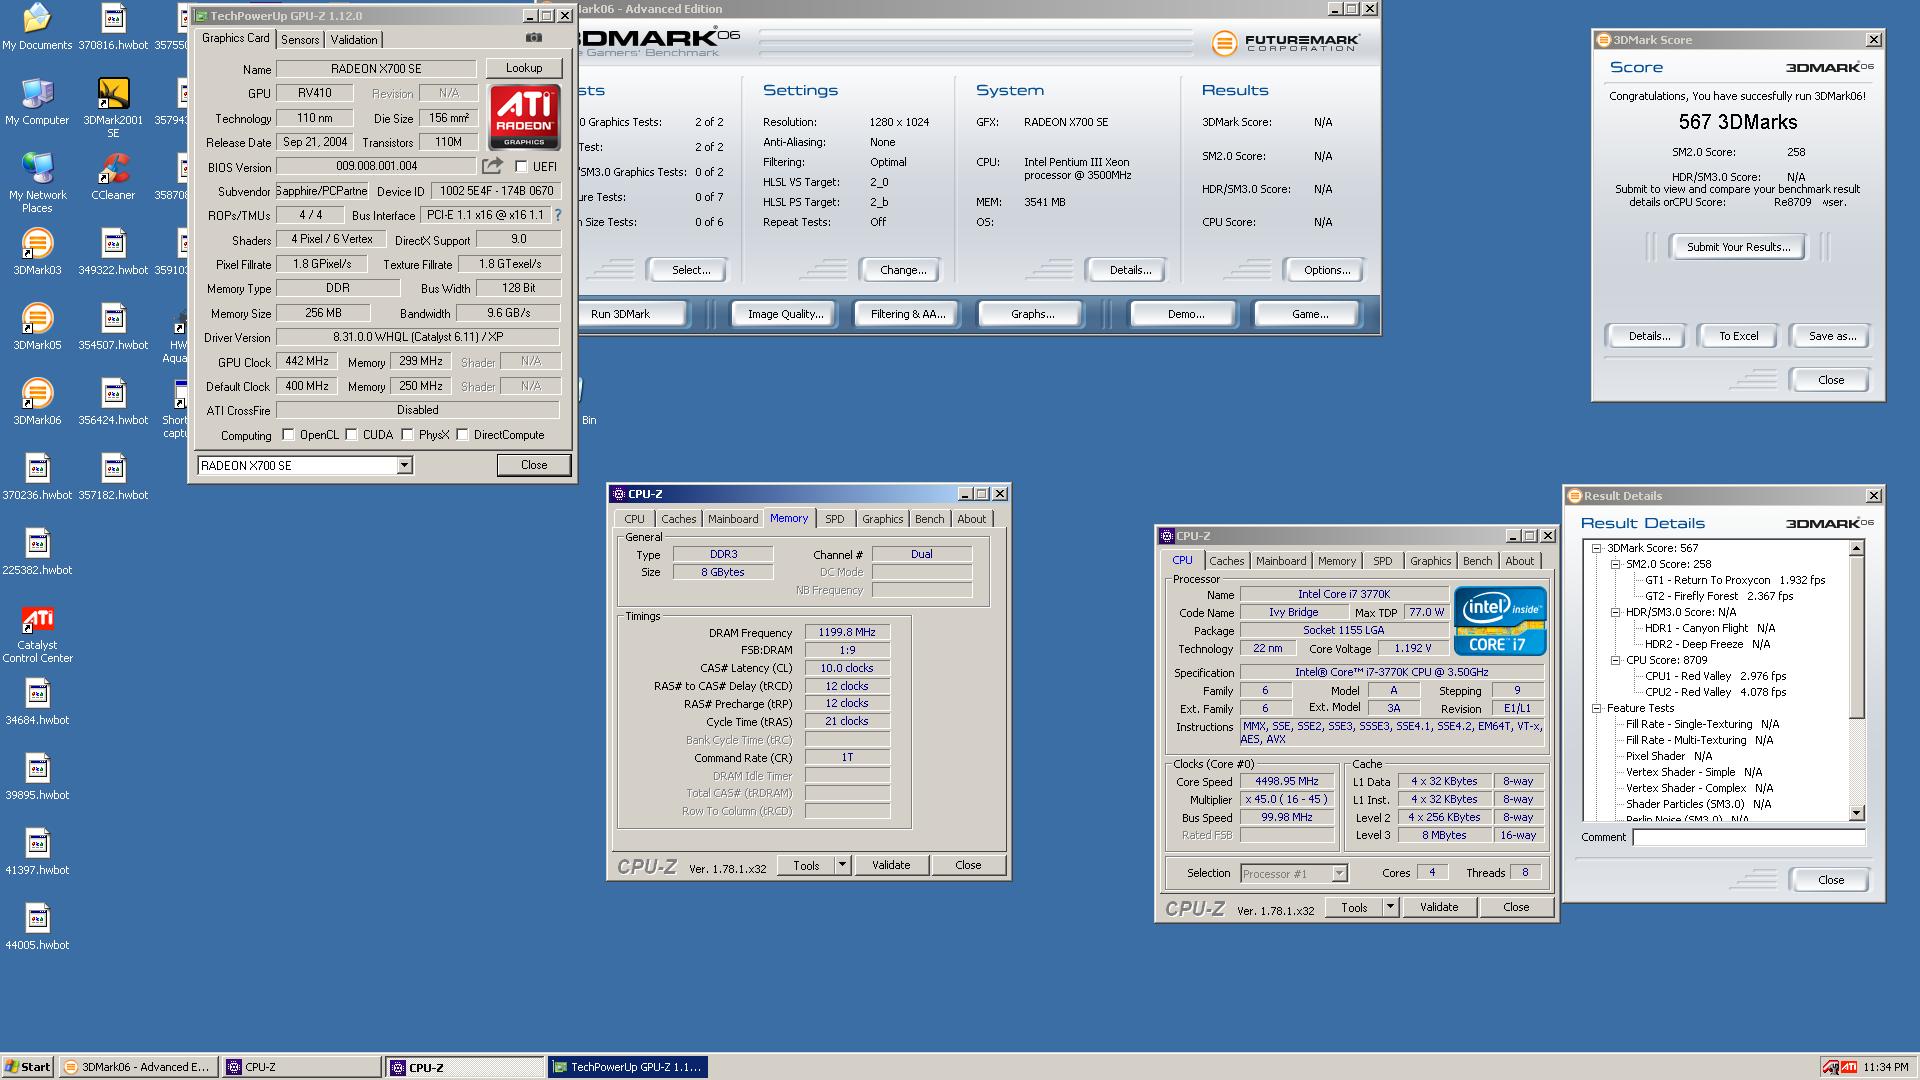Select the 41397.hwbot file icon
Screen dimensions: 1920x1080
click(37, 851)
